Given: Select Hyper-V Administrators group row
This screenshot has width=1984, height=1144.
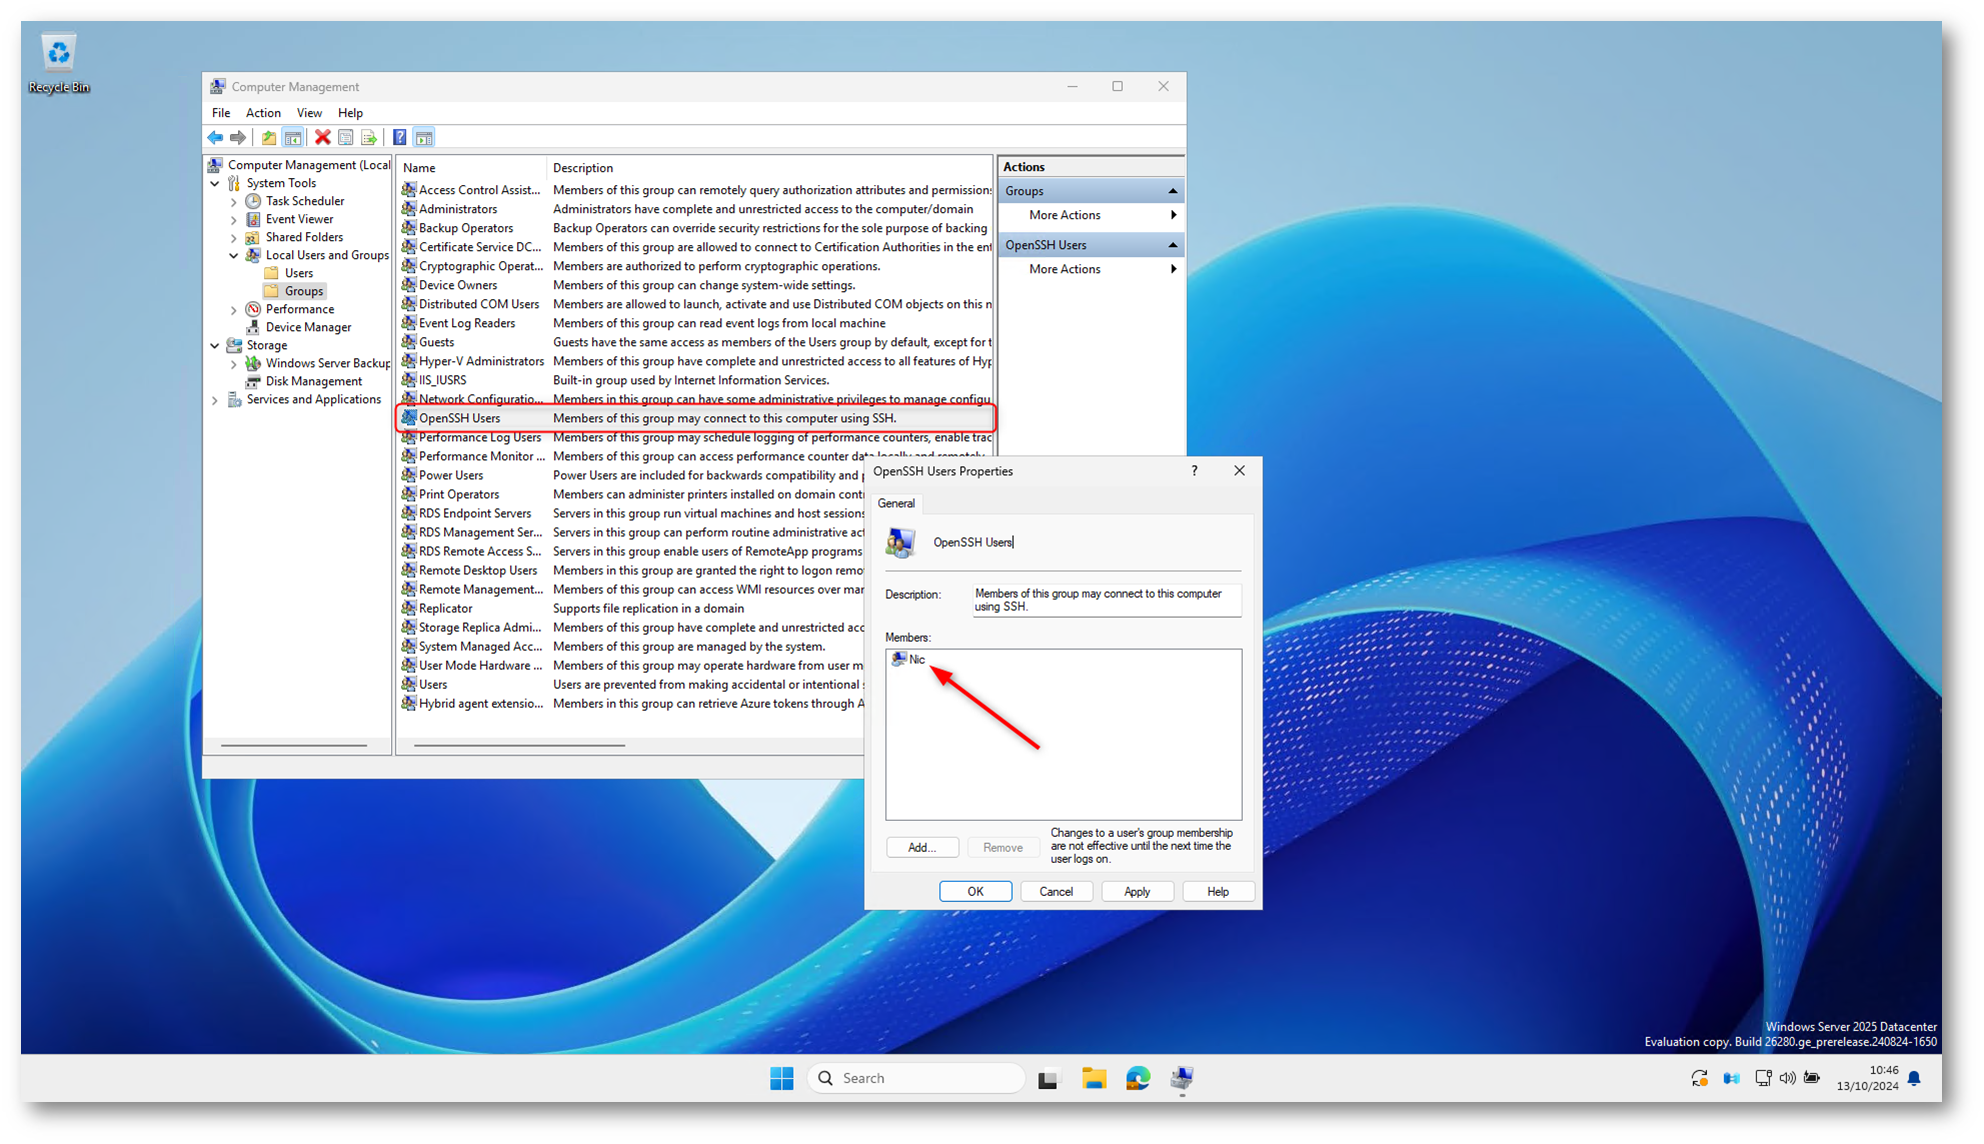Looking at the screenshot, I should click(x=695, y=361).
